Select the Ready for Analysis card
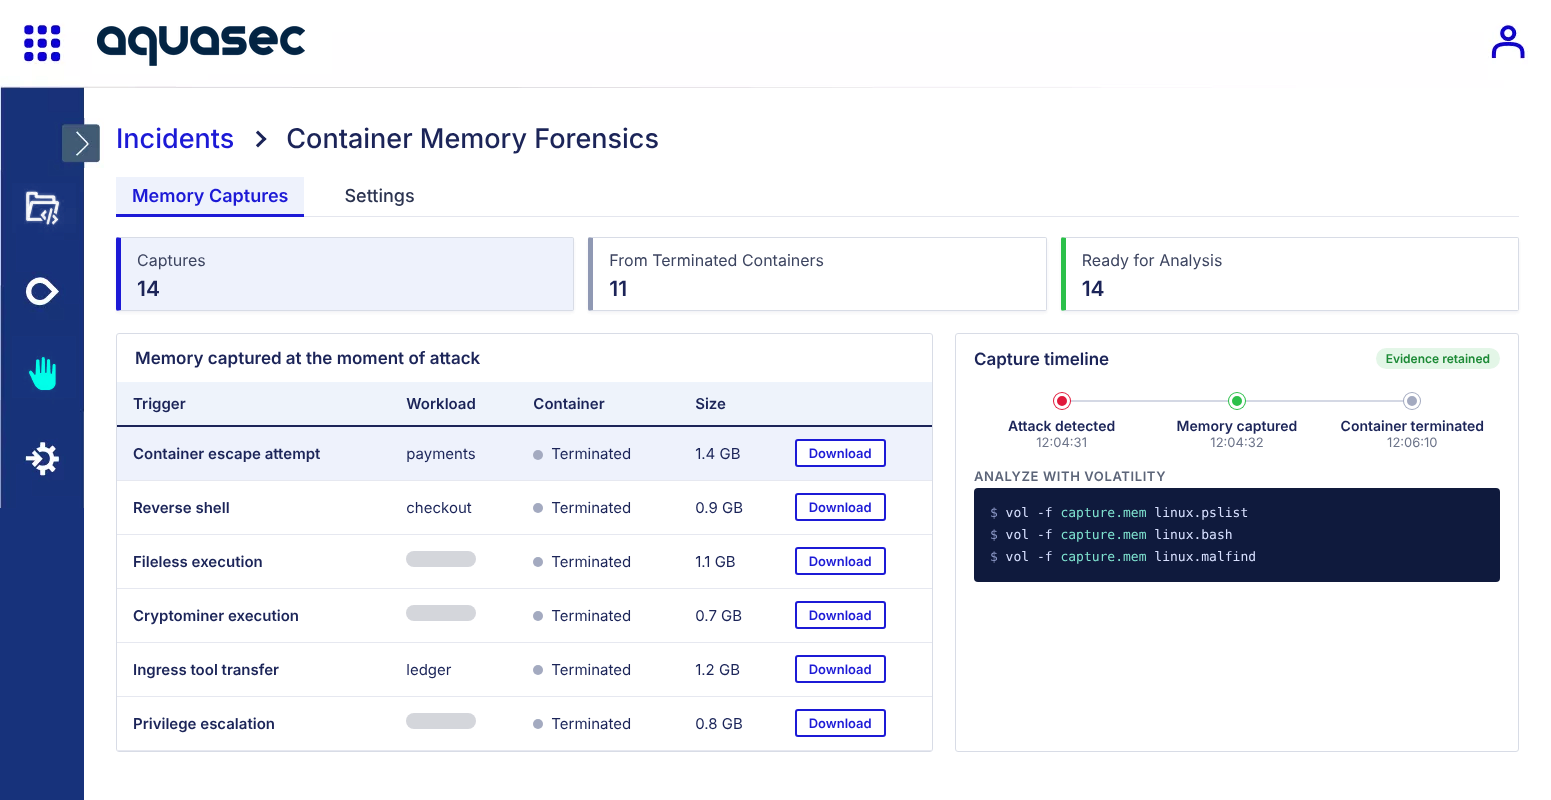The image size is (1551, 800). point(1289,274)
